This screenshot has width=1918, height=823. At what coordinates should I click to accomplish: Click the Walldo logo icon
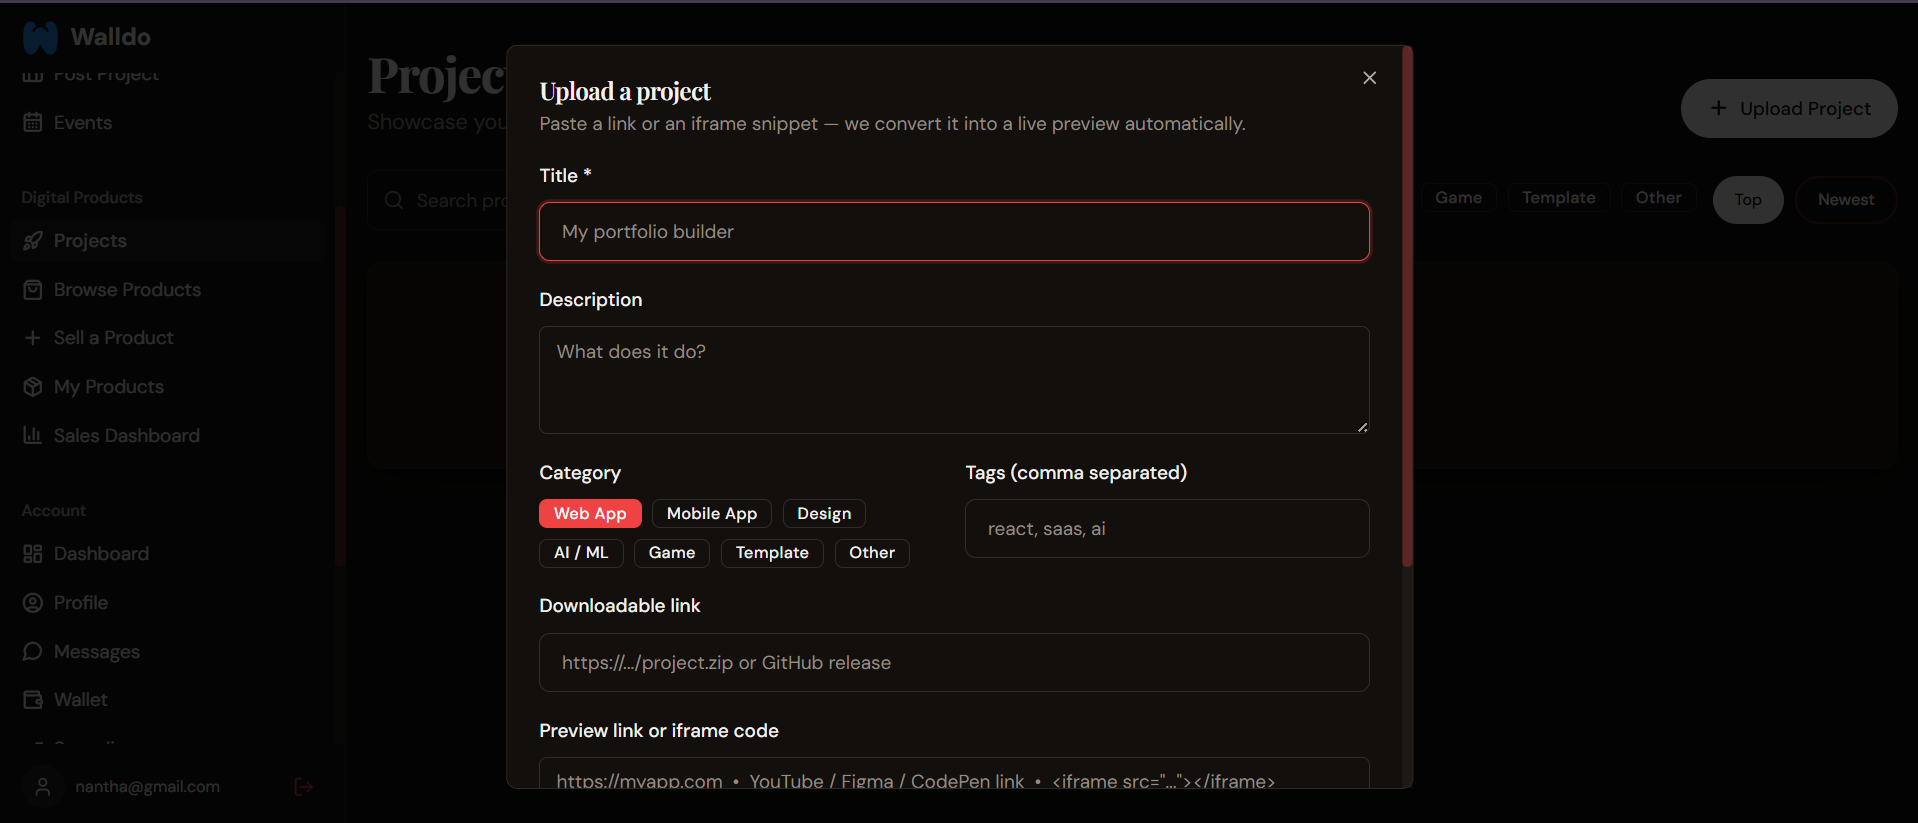pos(41,37)
